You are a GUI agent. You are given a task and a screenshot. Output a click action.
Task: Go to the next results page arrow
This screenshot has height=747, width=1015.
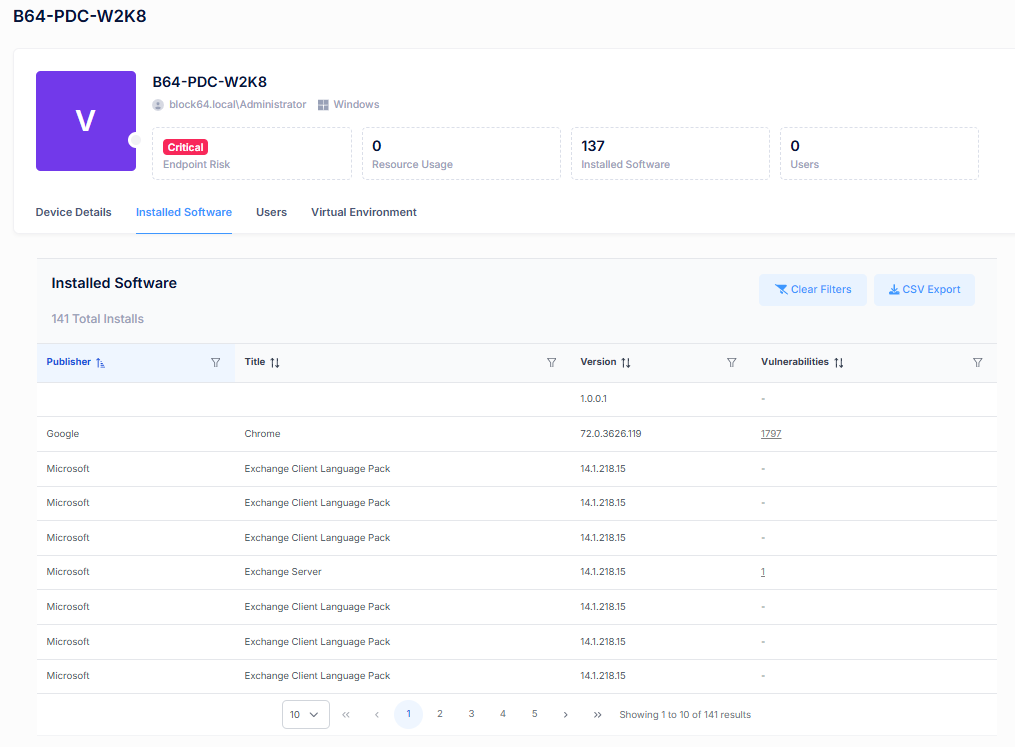click(566, 715)
